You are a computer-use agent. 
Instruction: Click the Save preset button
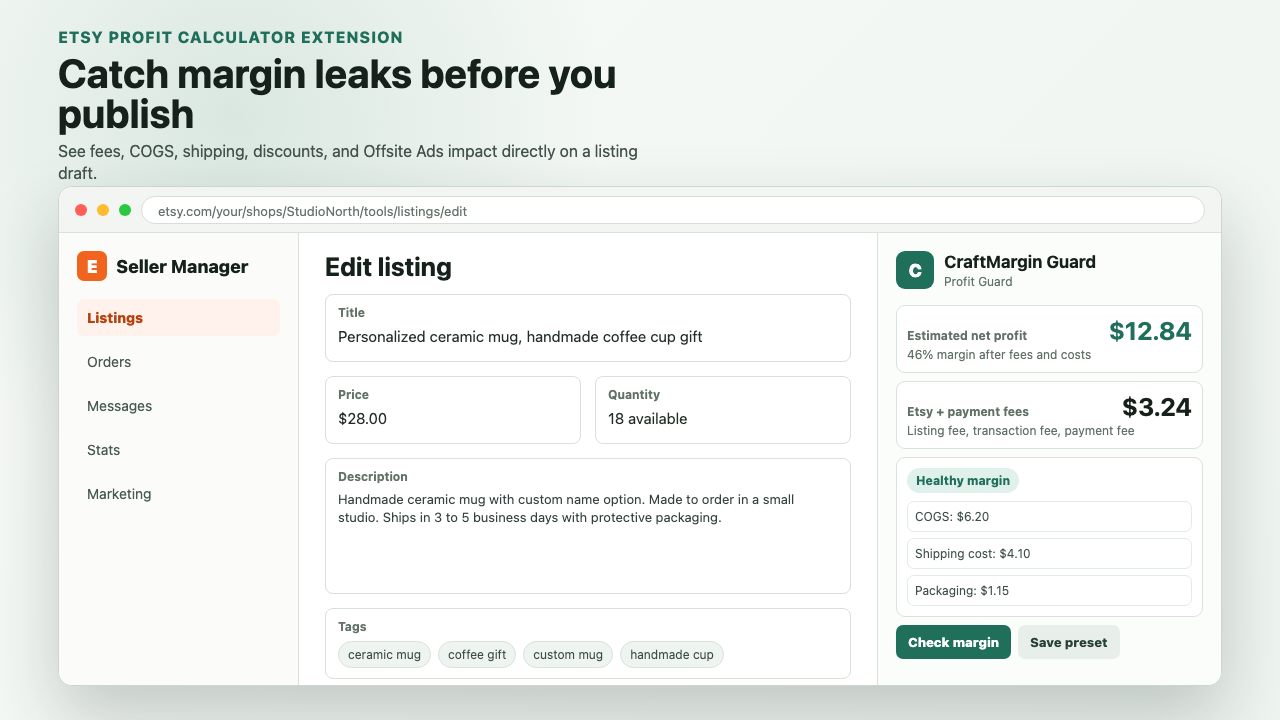(x=1068, y=642)
